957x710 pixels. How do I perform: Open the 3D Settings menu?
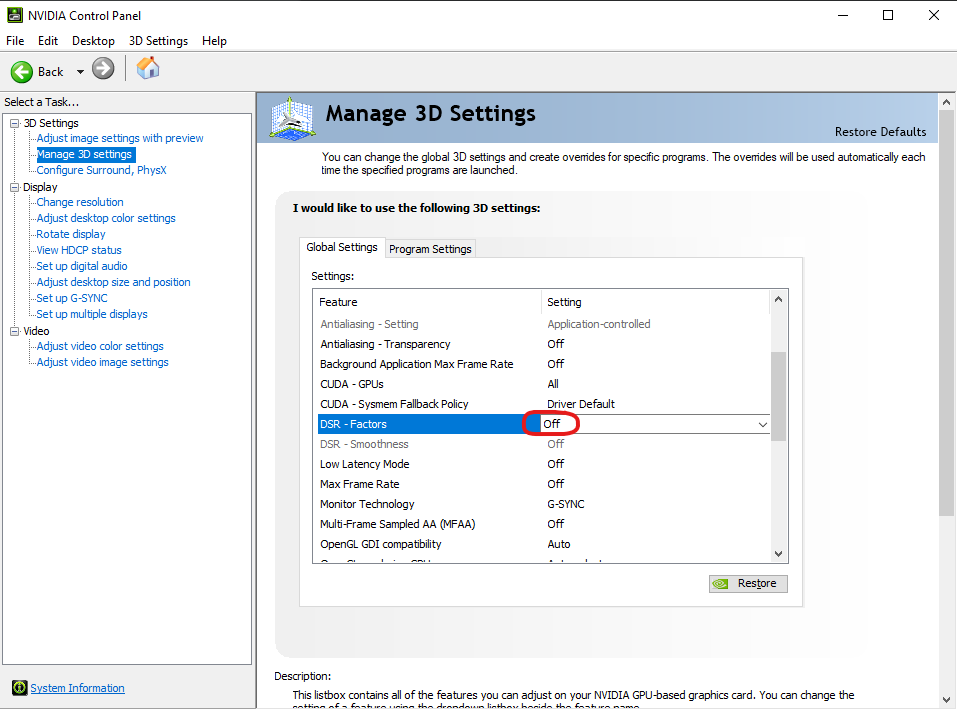158,41
